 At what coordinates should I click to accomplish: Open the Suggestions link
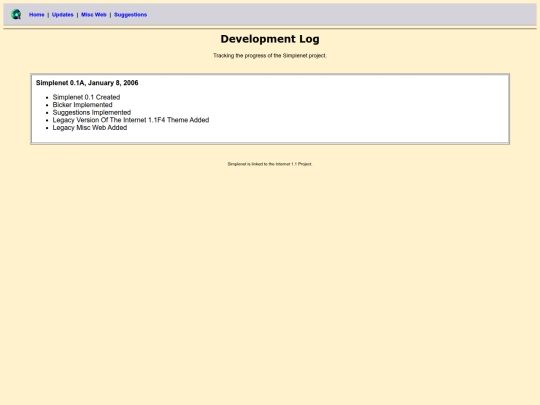(x=131, y=15)
